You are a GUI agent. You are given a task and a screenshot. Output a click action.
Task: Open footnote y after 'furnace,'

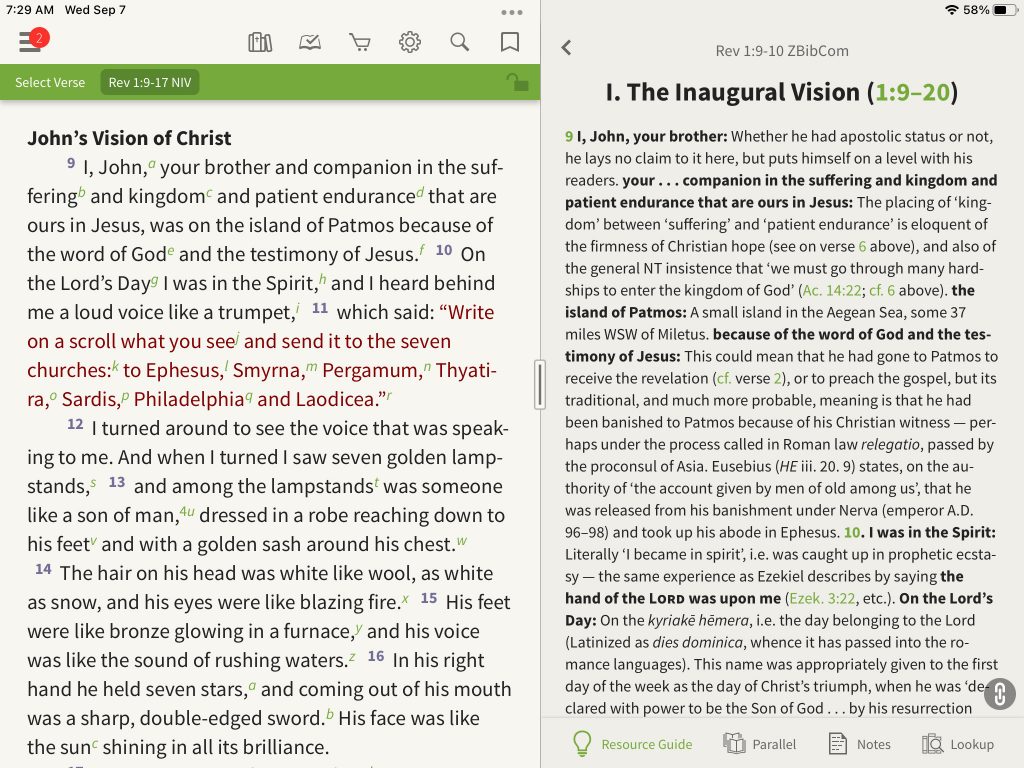[359, 628]
